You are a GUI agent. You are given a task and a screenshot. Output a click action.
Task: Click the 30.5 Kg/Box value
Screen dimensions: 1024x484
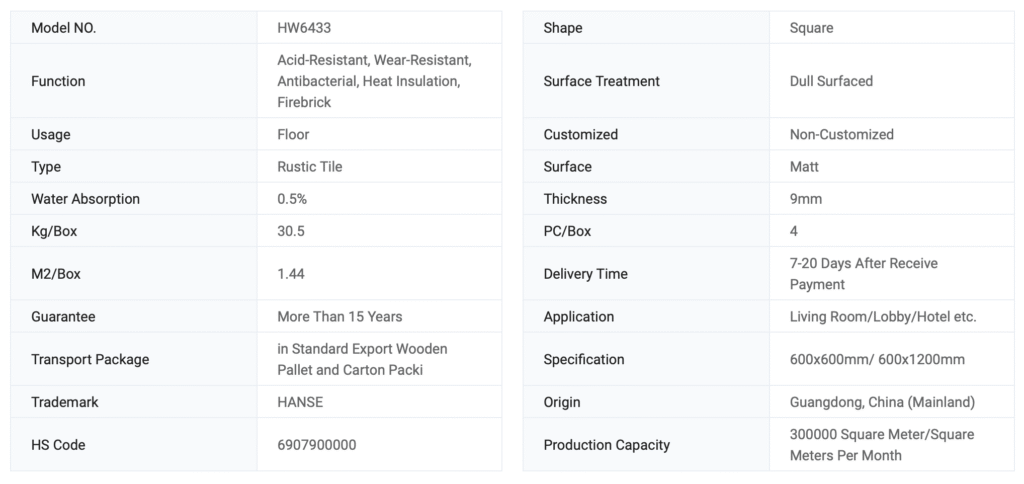click(x=291, y=231)
